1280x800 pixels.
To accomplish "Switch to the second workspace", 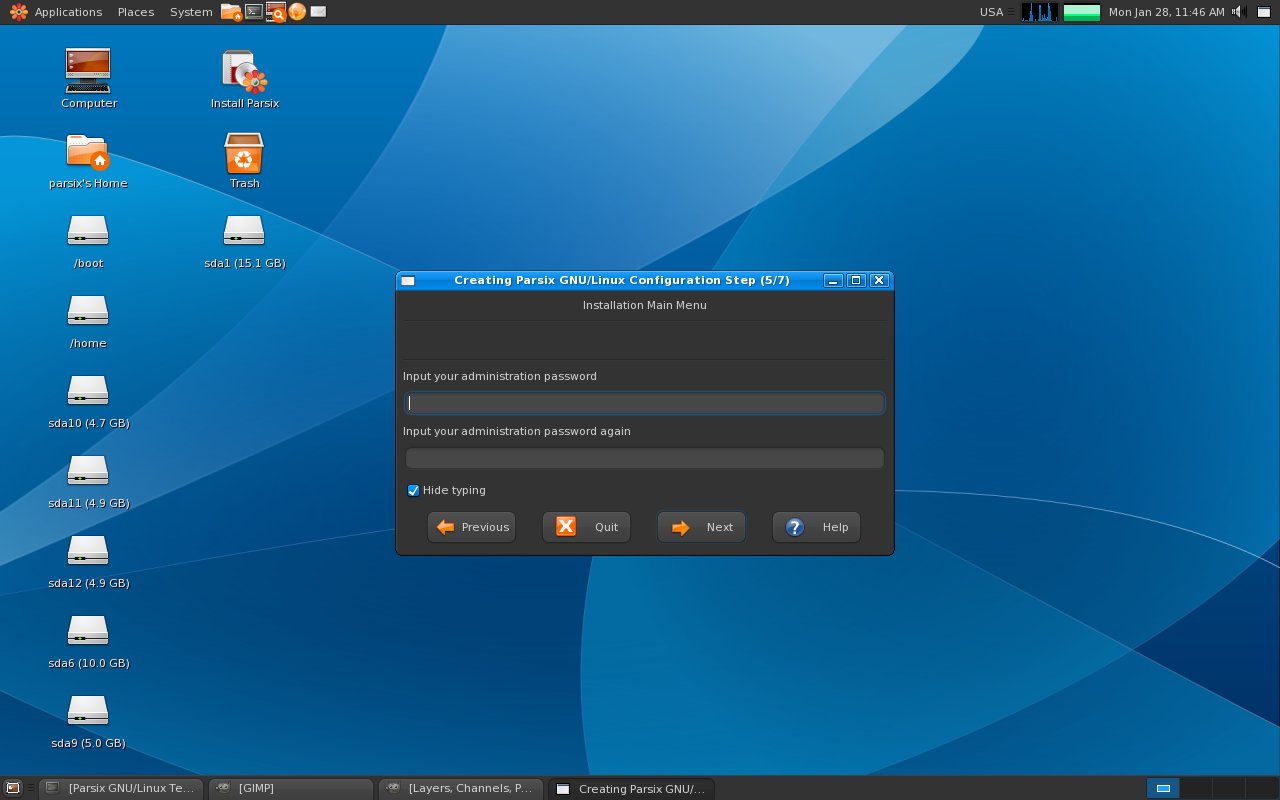I will pyautogui.click(x=1195, y=788).
